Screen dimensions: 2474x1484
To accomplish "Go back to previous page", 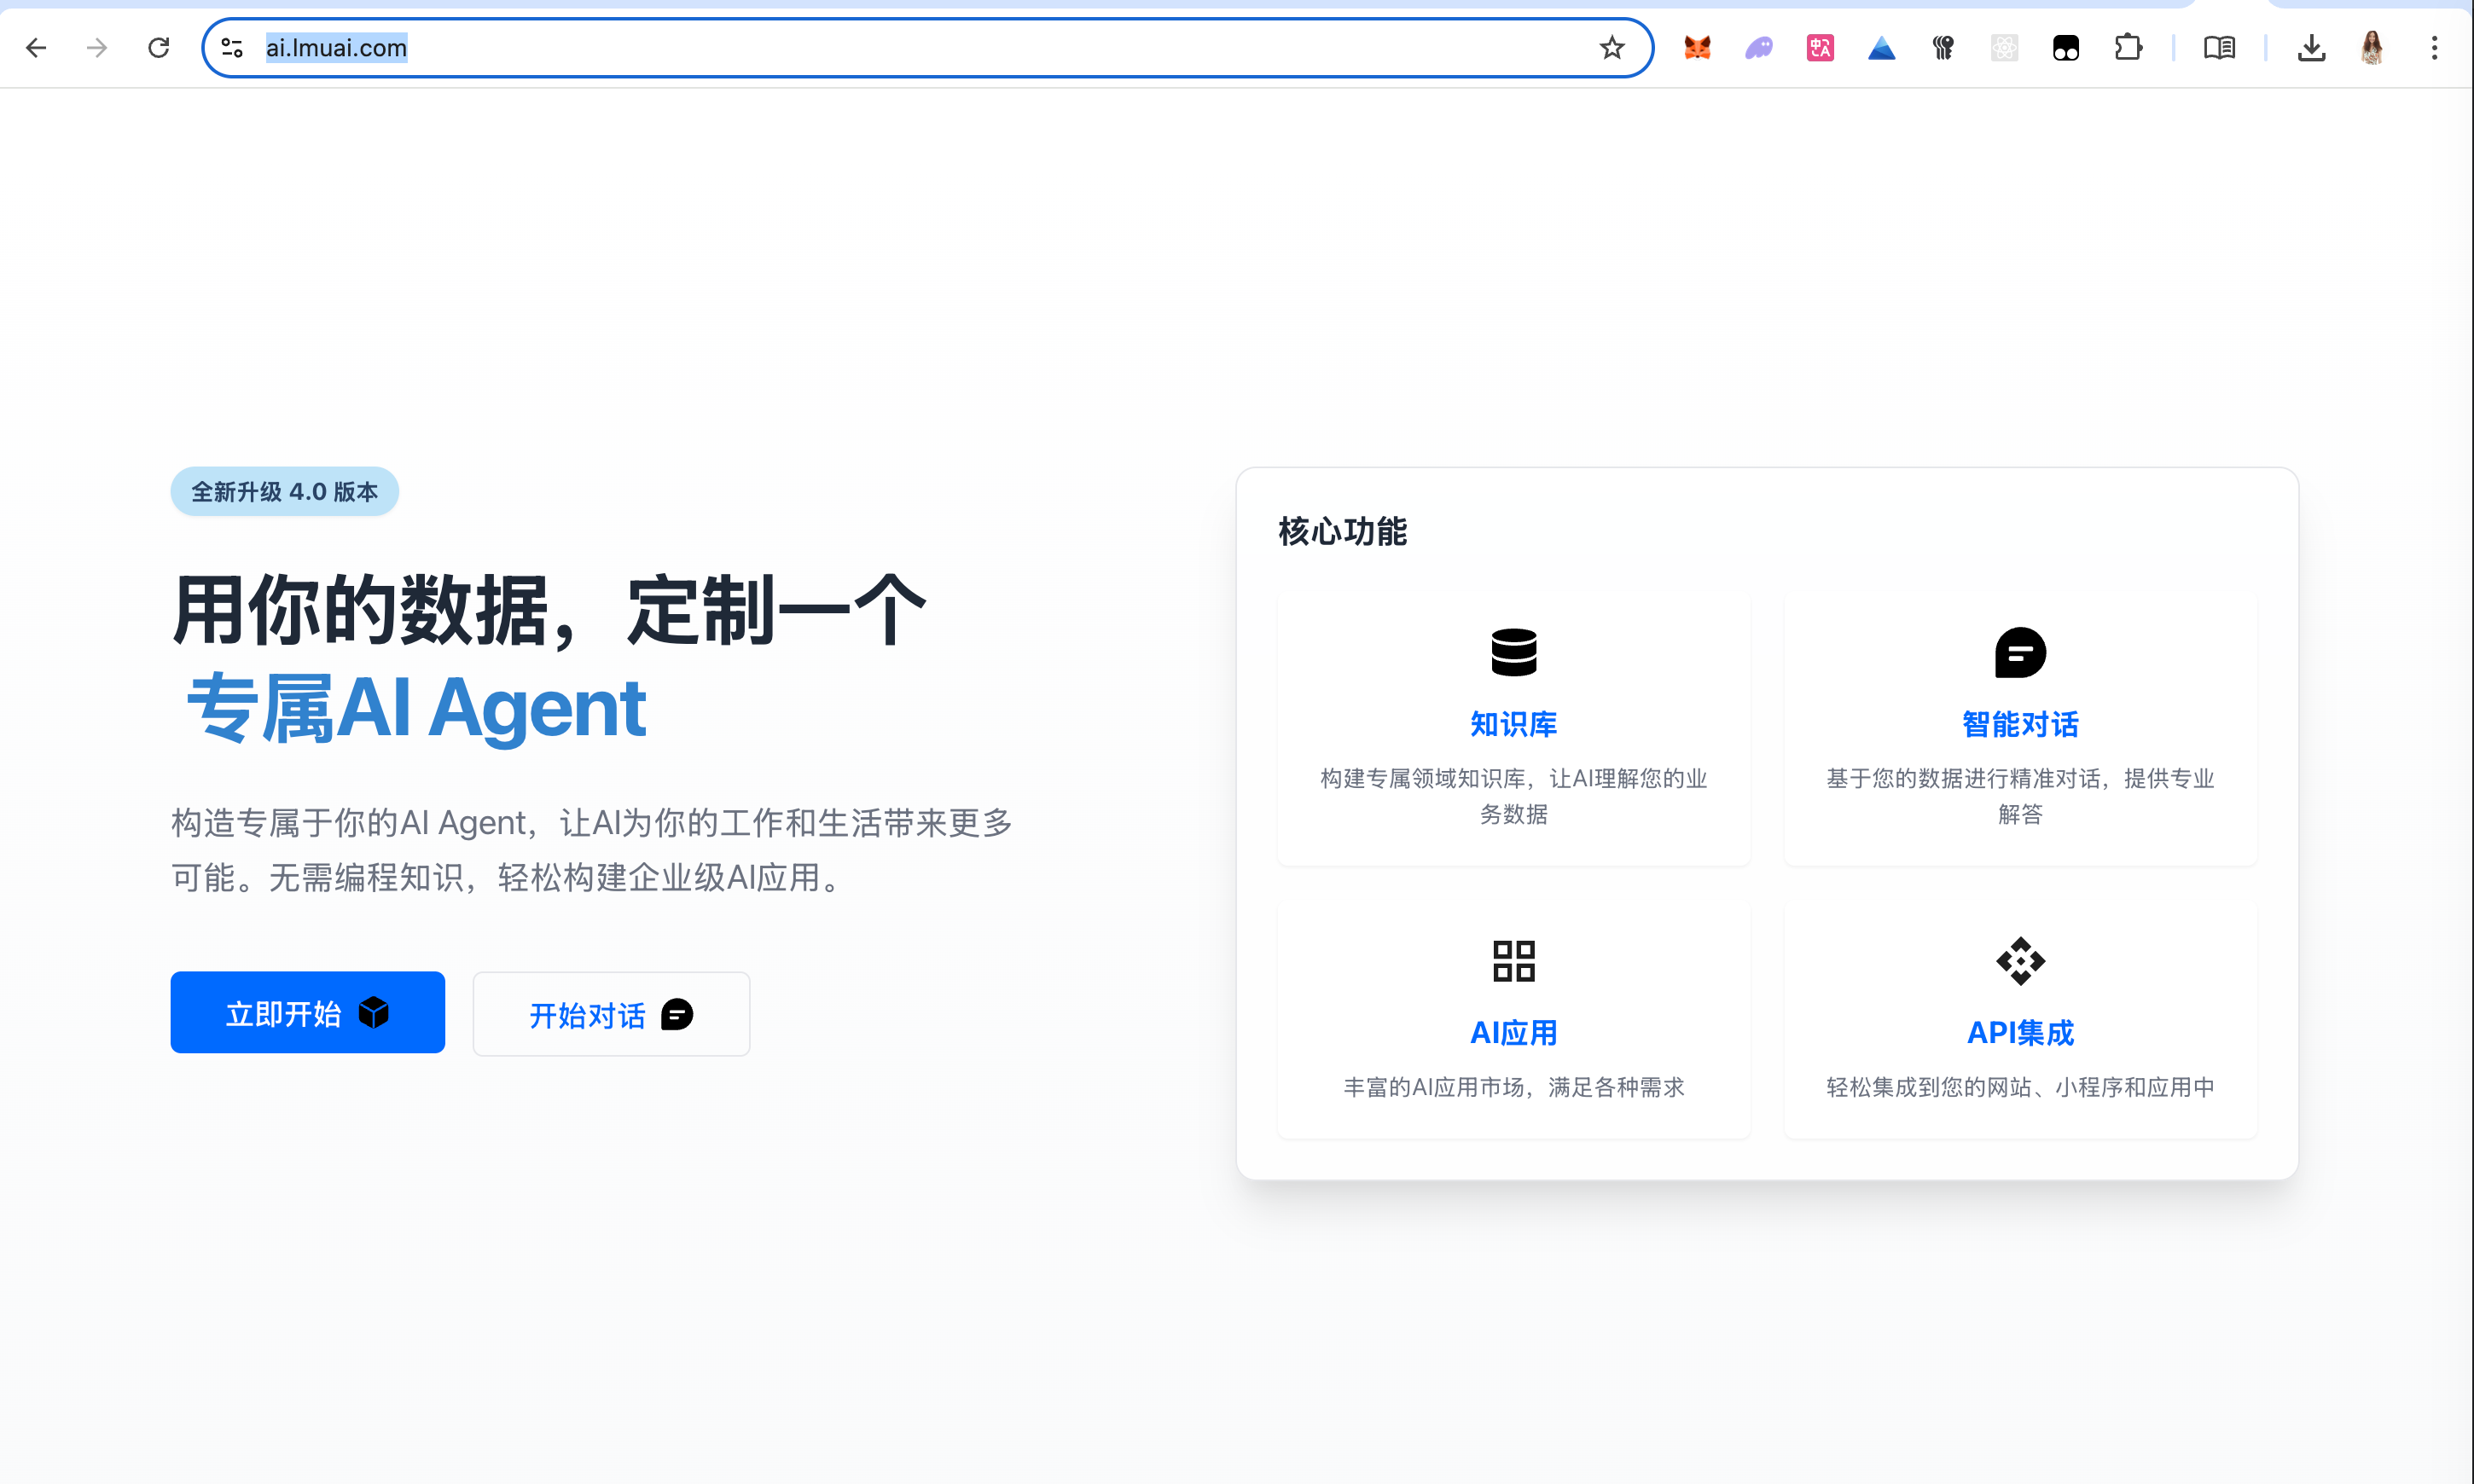I will (36, 47).
